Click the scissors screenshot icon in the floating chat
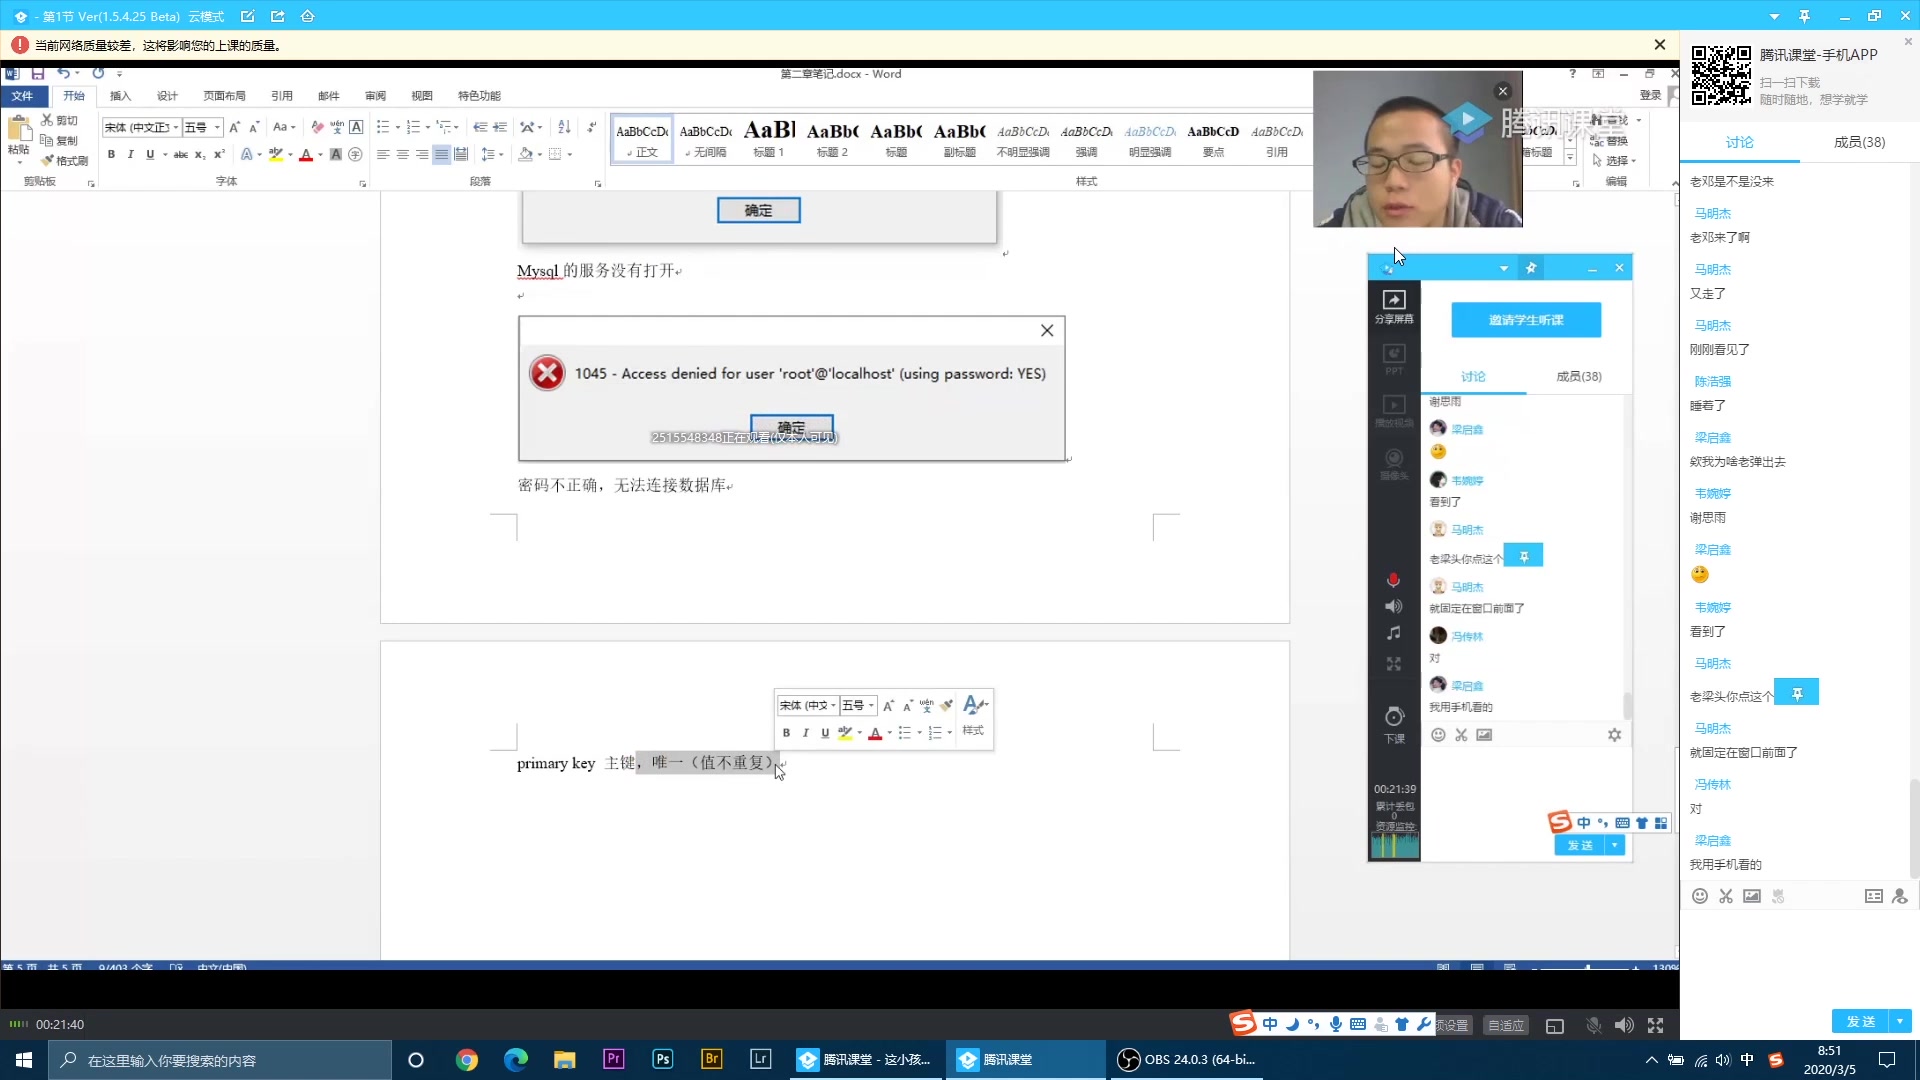Image resolution: width=1920 pixels, height=1080 pixels. pos(1461,735)
